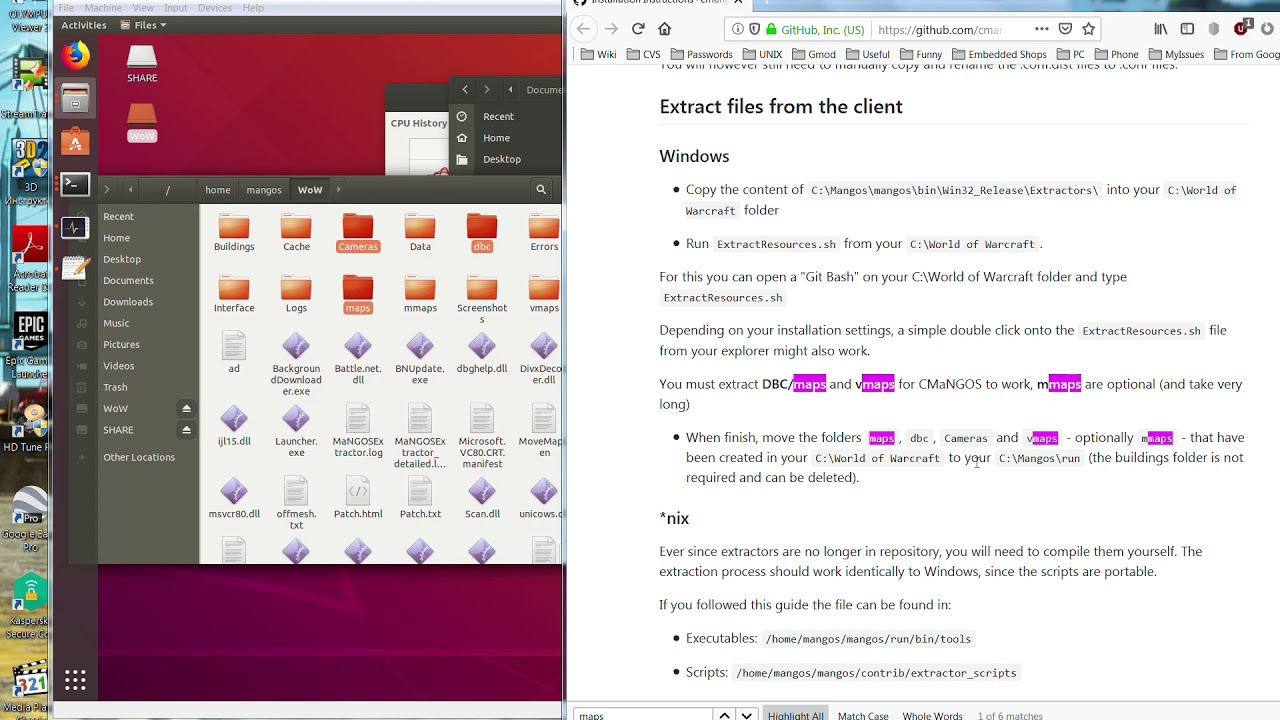Go to Downloads in Files sidebar
Screen dimensions: 1280x720
pyautogui.click(x=128, y=302)
